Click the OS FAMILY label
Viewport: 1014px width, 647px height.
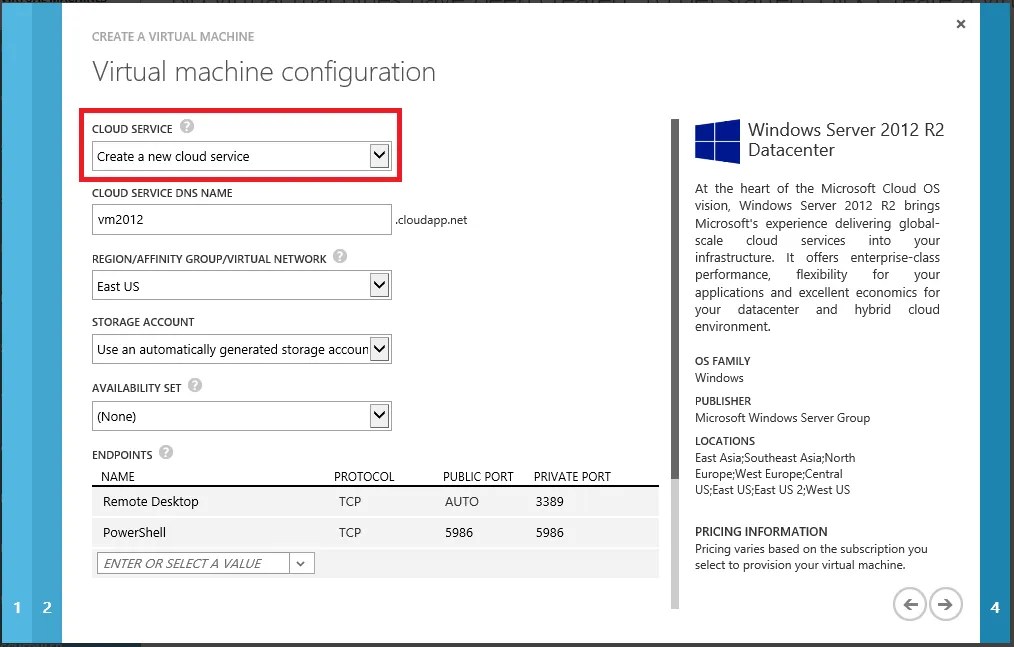pos(723,361)
